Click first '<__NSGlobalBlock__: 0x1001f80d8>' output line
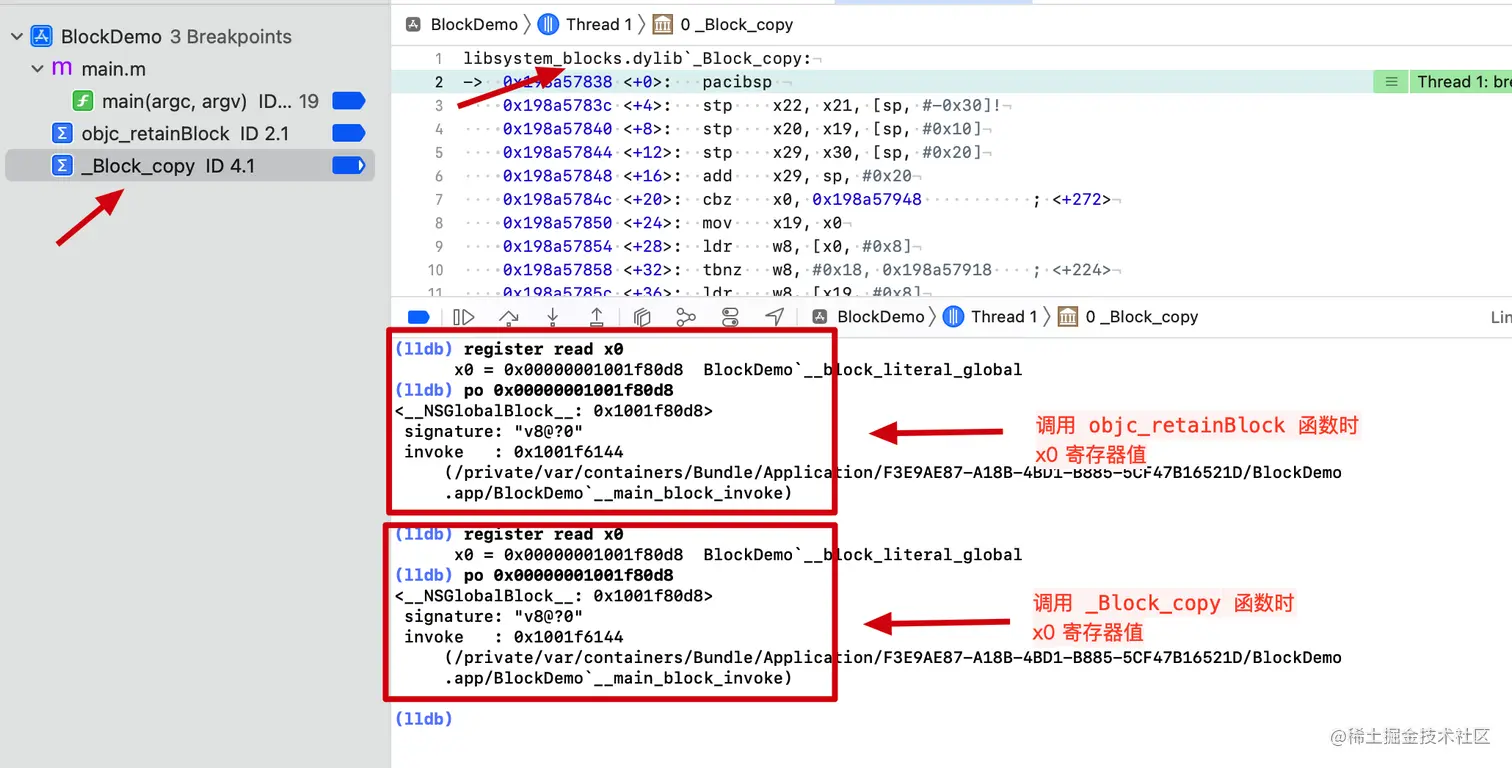This screenshot has width=1512, height=768. point(555,411)
